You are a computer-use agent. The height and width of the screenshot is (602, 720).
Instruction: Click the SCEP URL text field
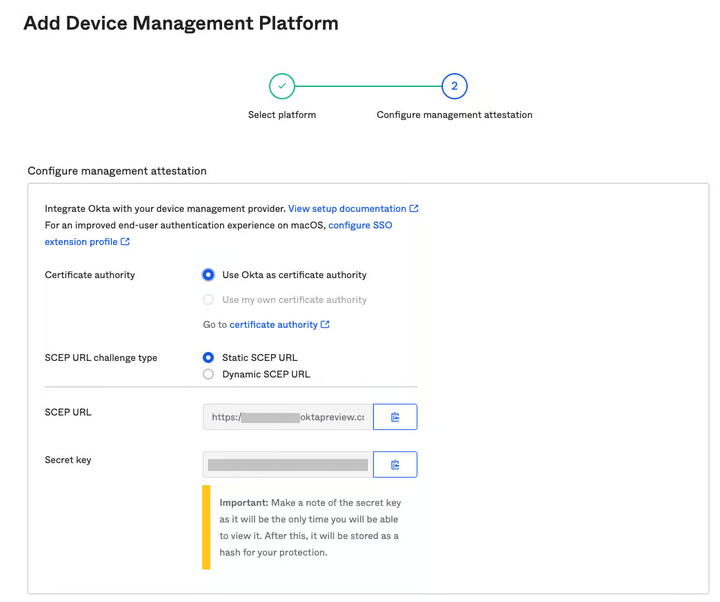pyautogui.click(x=288, y=417)
